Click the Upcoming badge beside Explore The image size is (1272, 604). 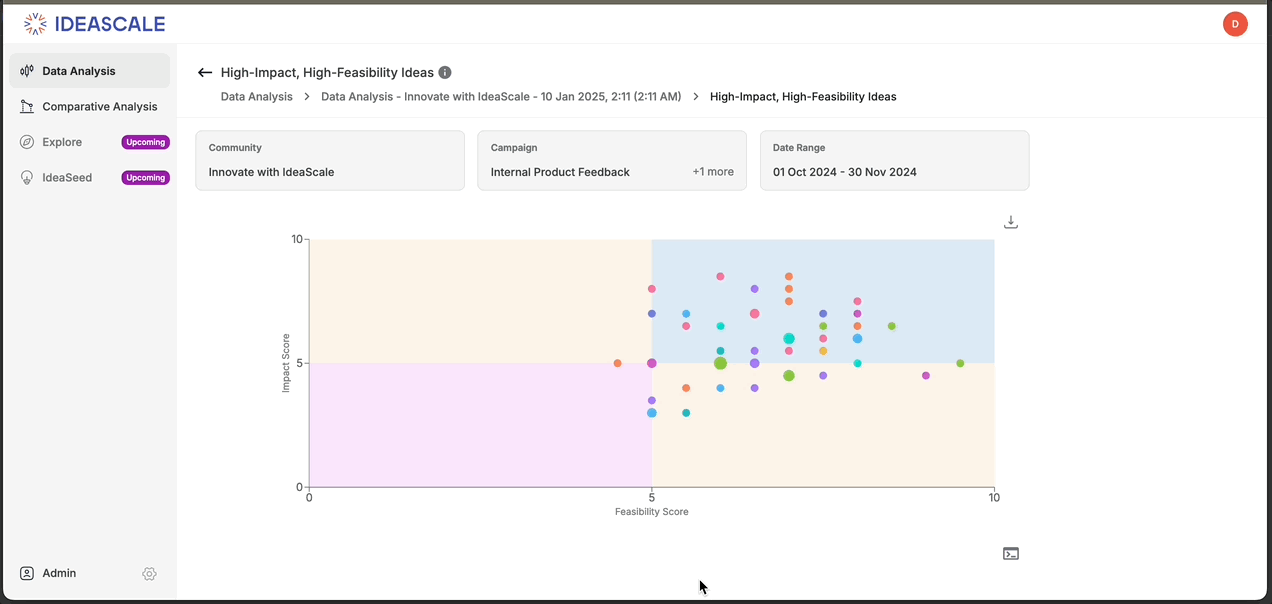(x=146, y=142)
